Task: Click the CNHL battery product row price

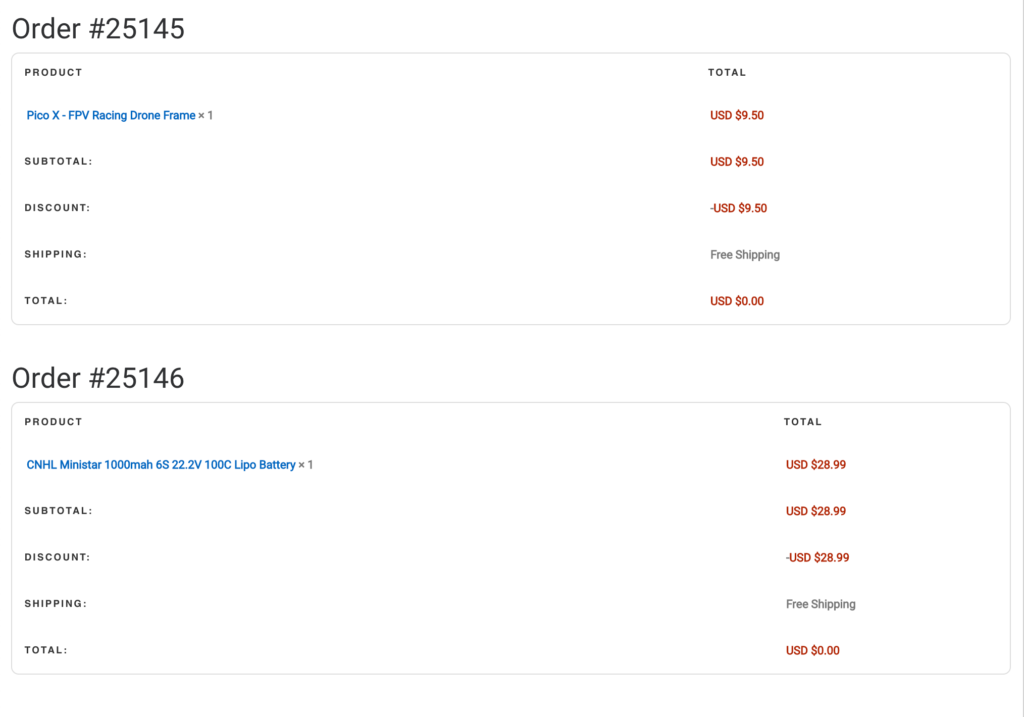Action: 816,465
